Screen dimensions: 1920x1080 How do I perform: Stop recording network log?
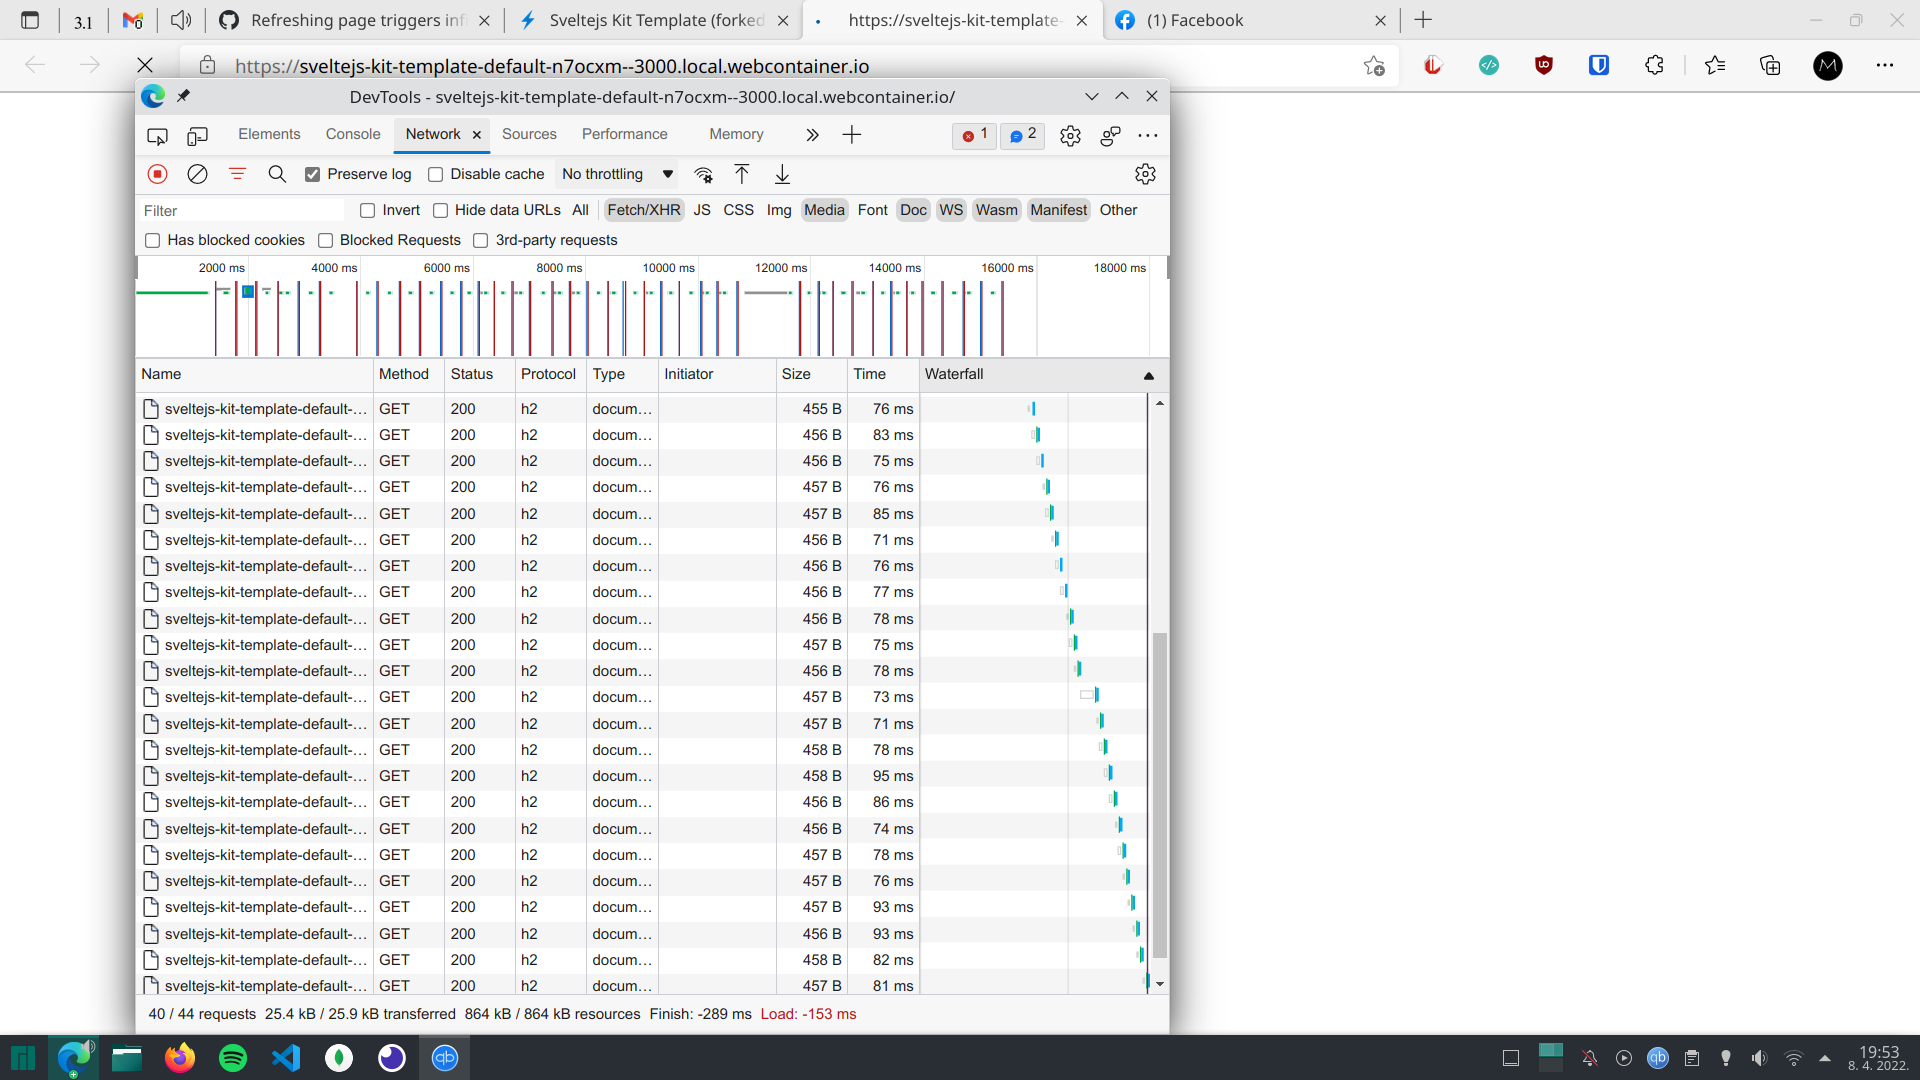point(157,174)
